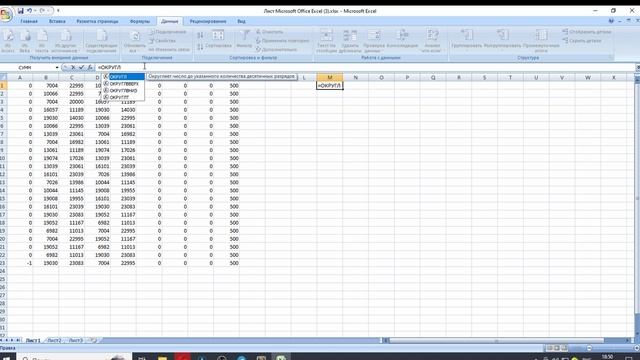Switch to sheet Лист3
This screenshot has width=640, height=360.
coord(75,340)
